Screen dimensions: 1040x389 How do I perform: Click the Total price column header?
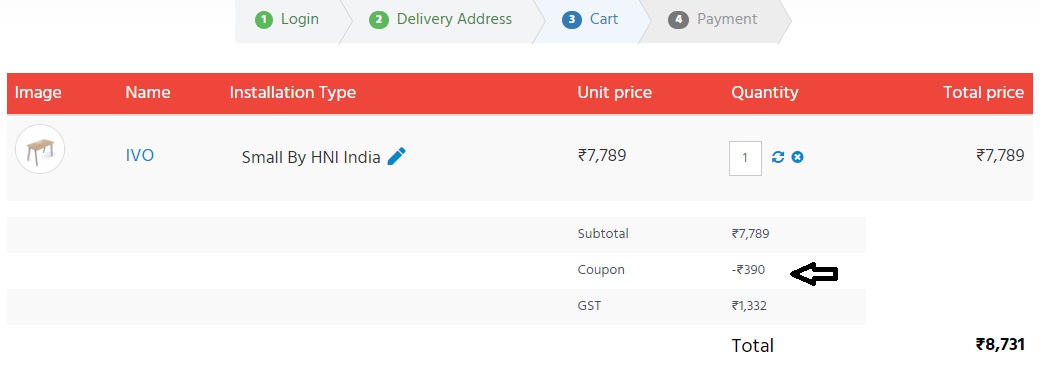coord(984,92)
